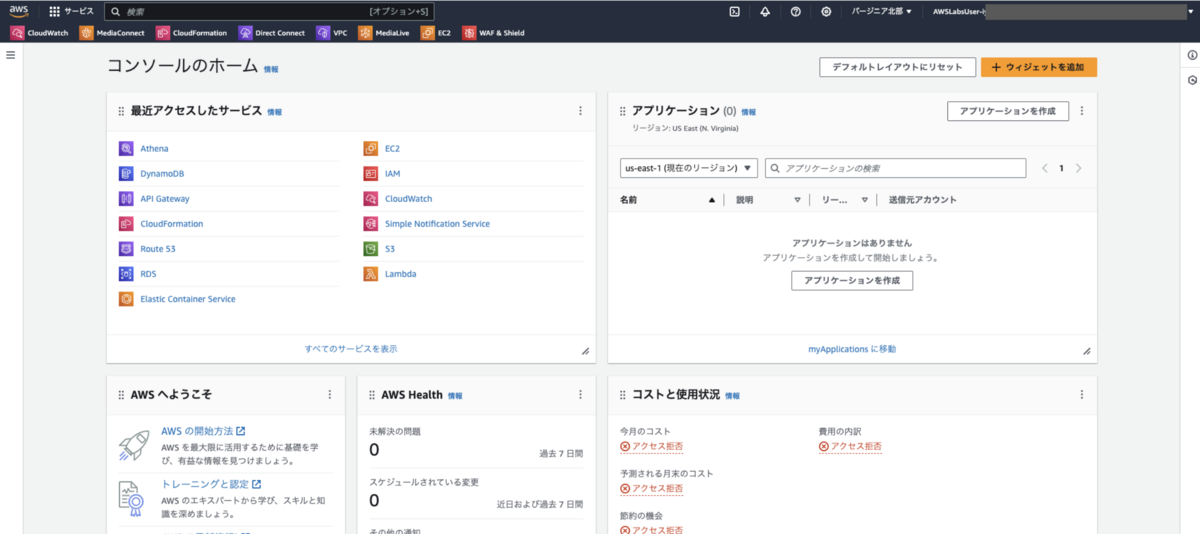This screenshot has width=1200, height=534.
Task: Open the AWS Welcome widget options menu
Action: (330, 394)
